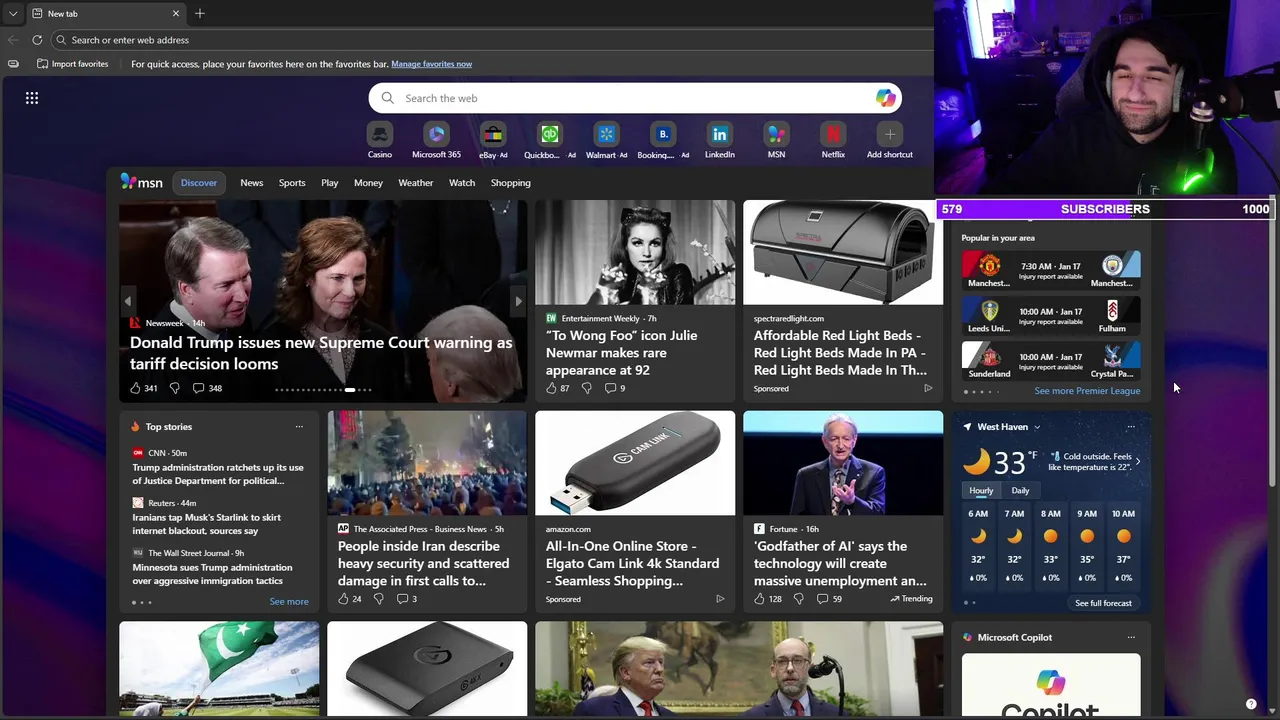Click Import favorites button
Screen dimensions: 1280x720
point(72,64)
